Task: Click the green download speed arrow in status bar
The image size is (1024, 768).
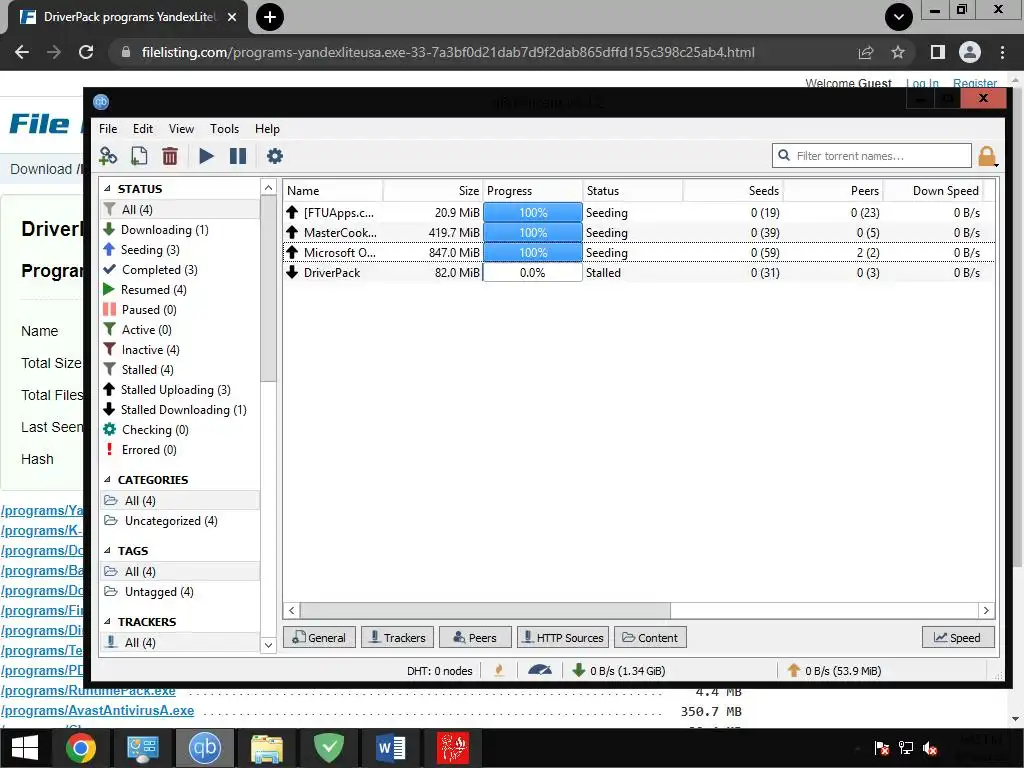Action: [x=579, y=670]
